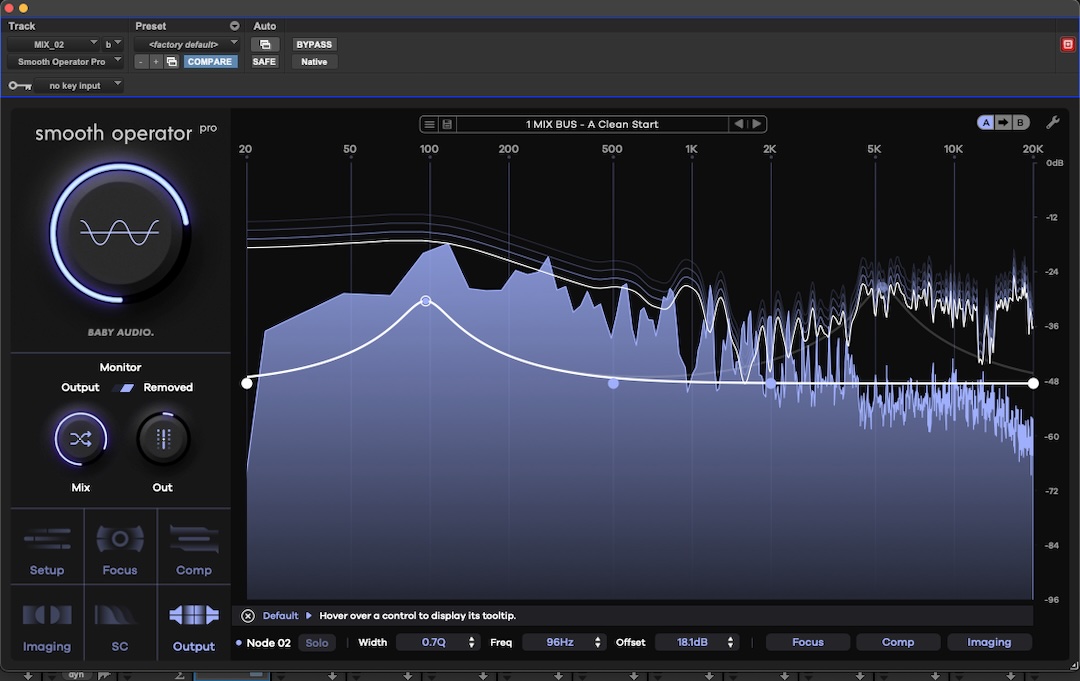Click the close X beside Default tooltip

[248, 616]
